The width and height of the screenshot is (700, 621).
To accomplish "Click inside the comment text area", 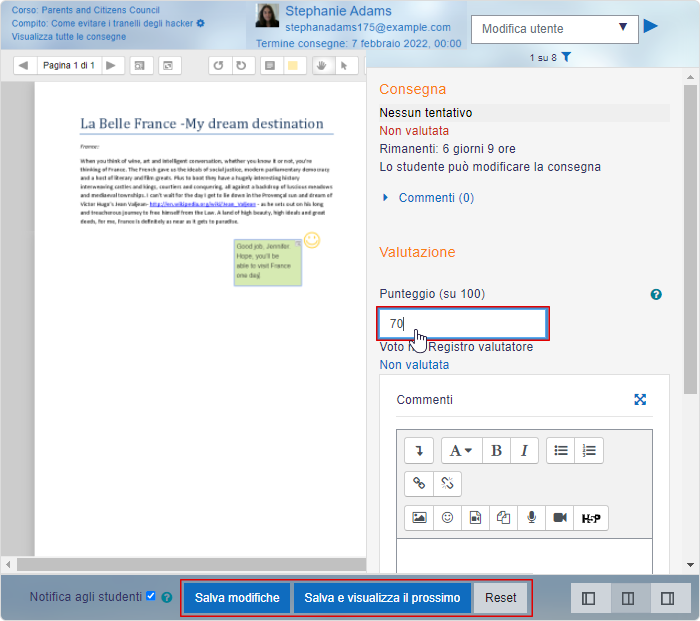I will click(x=524, y=556).
